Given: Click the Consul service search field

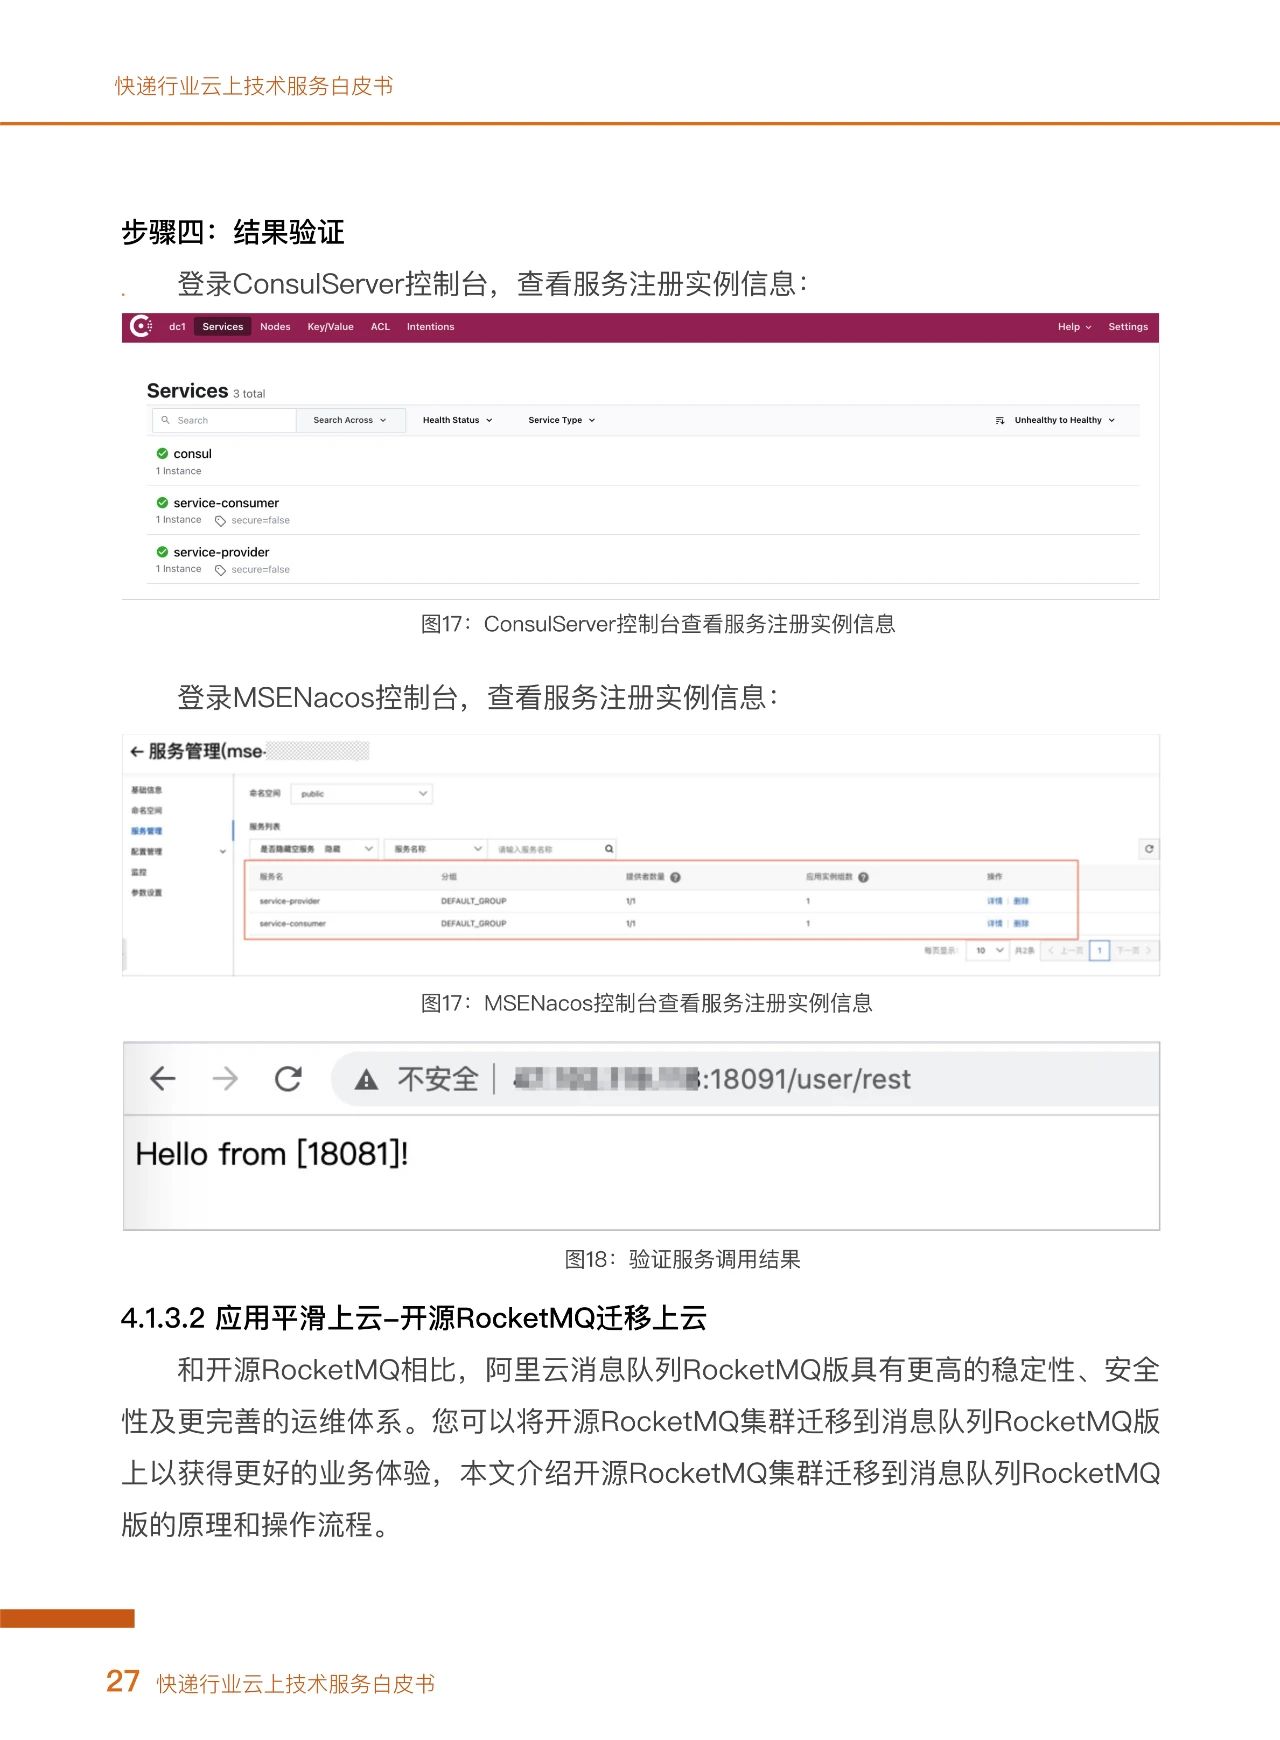Looking at the screenshot, I should (x=224, y=420).
